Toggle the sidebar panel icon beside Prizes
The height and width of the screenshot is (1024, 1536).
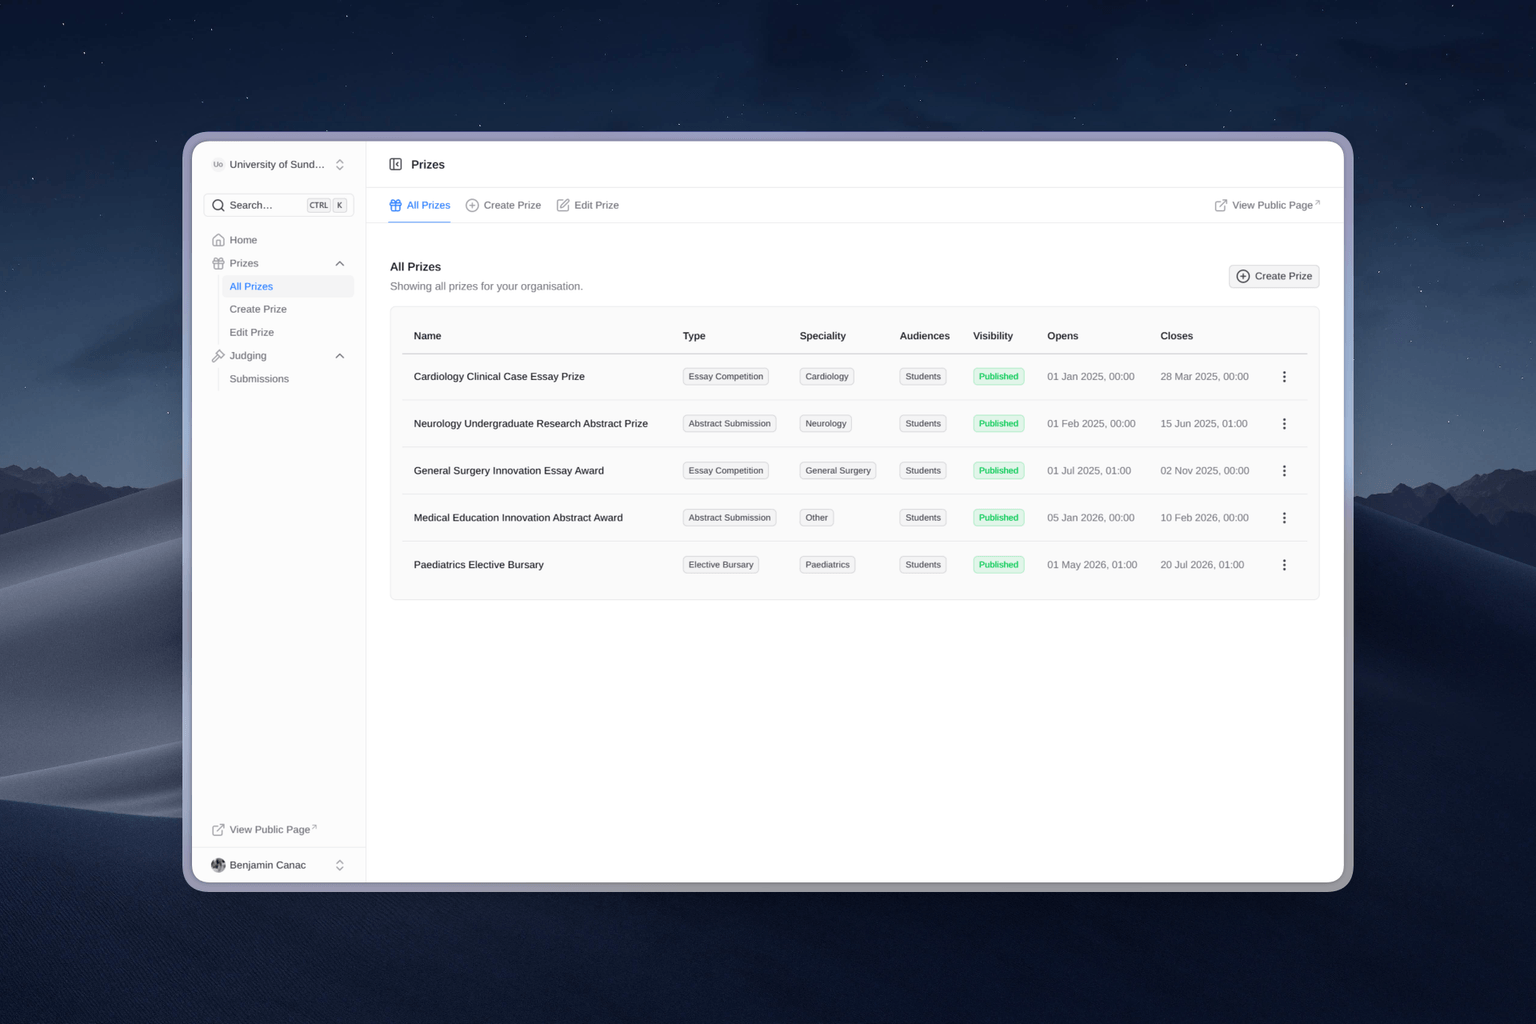click(396, 165)
